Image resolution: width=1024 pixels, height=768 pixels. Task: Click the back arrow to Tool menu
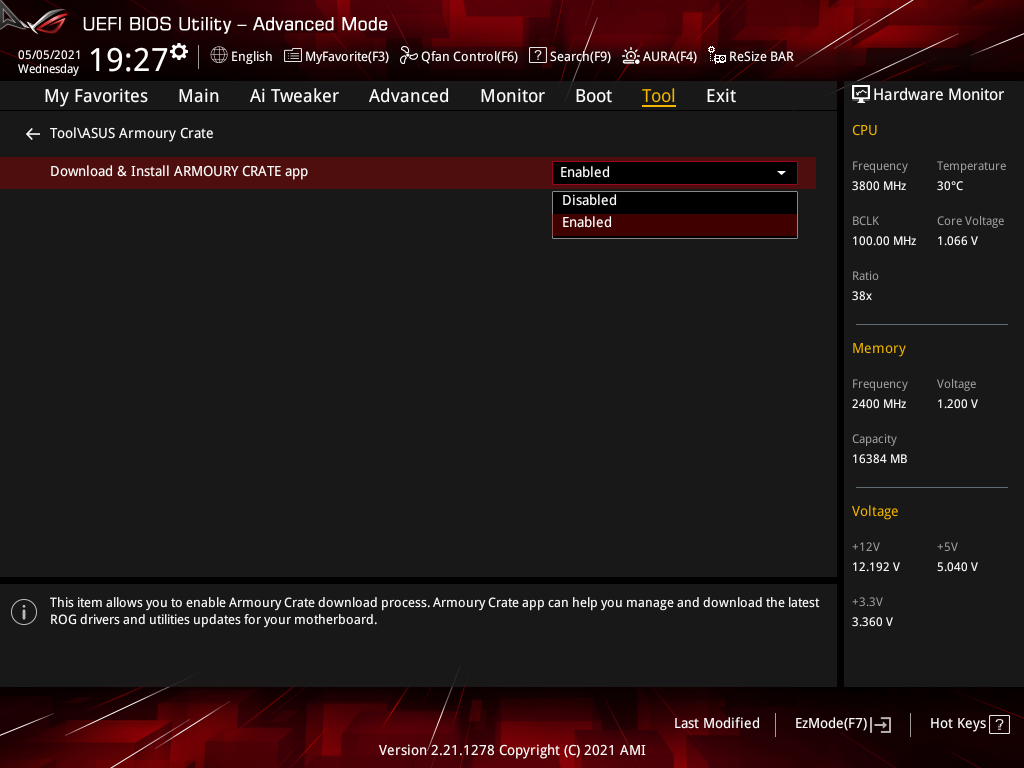[33, 134]
